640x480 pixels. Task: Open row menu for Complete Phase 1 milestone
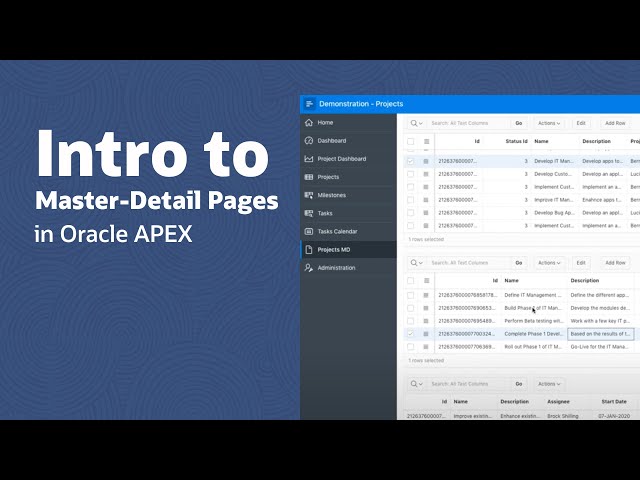tap(426, 334)
